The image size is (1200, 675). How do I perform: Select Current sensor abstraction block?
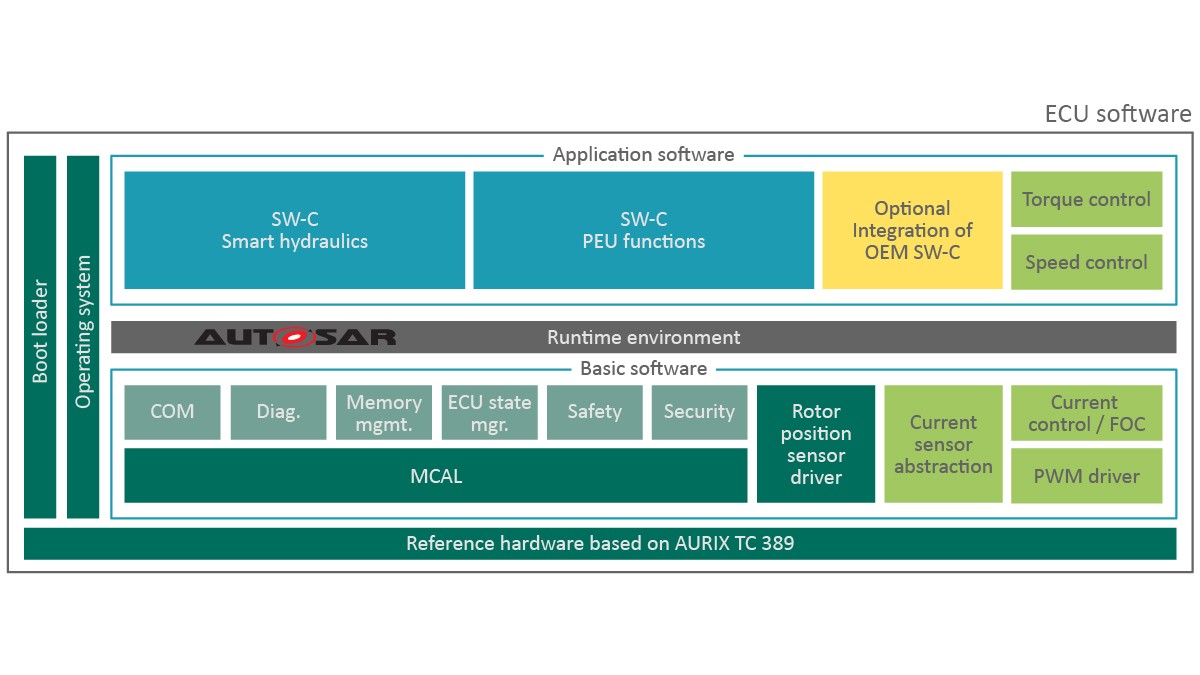click(x=943, y=444)
